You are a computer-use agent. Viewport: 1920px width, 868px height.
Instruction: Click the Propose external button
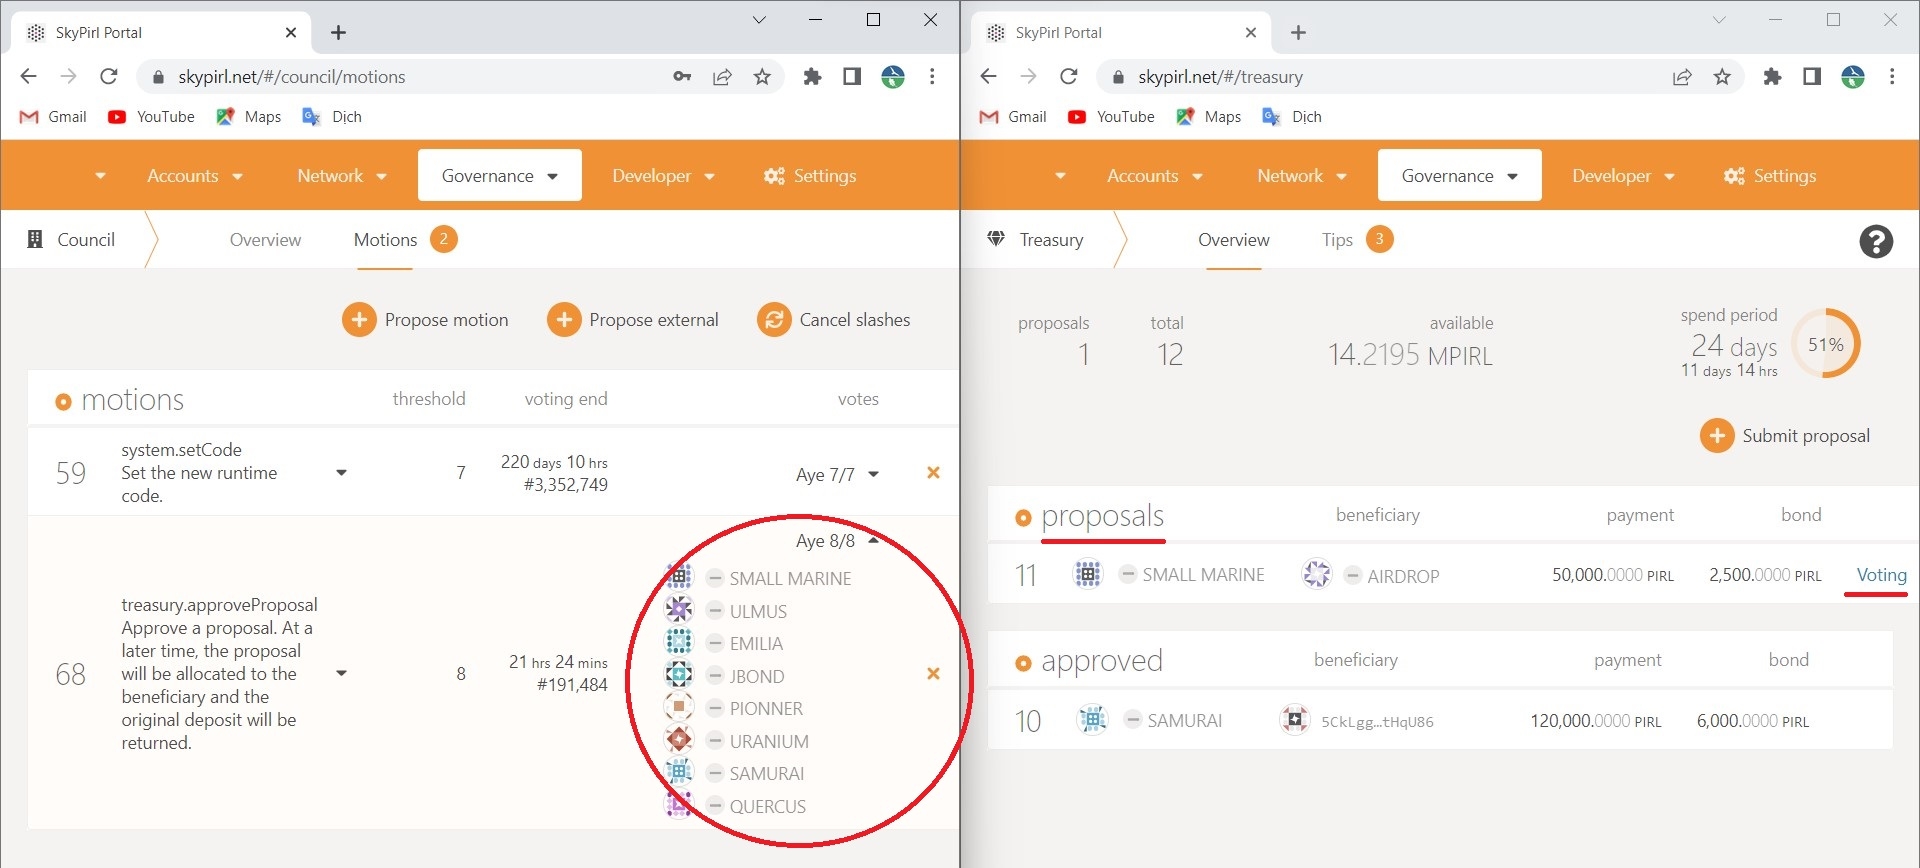pyautogui.click(x=633, y=320)
